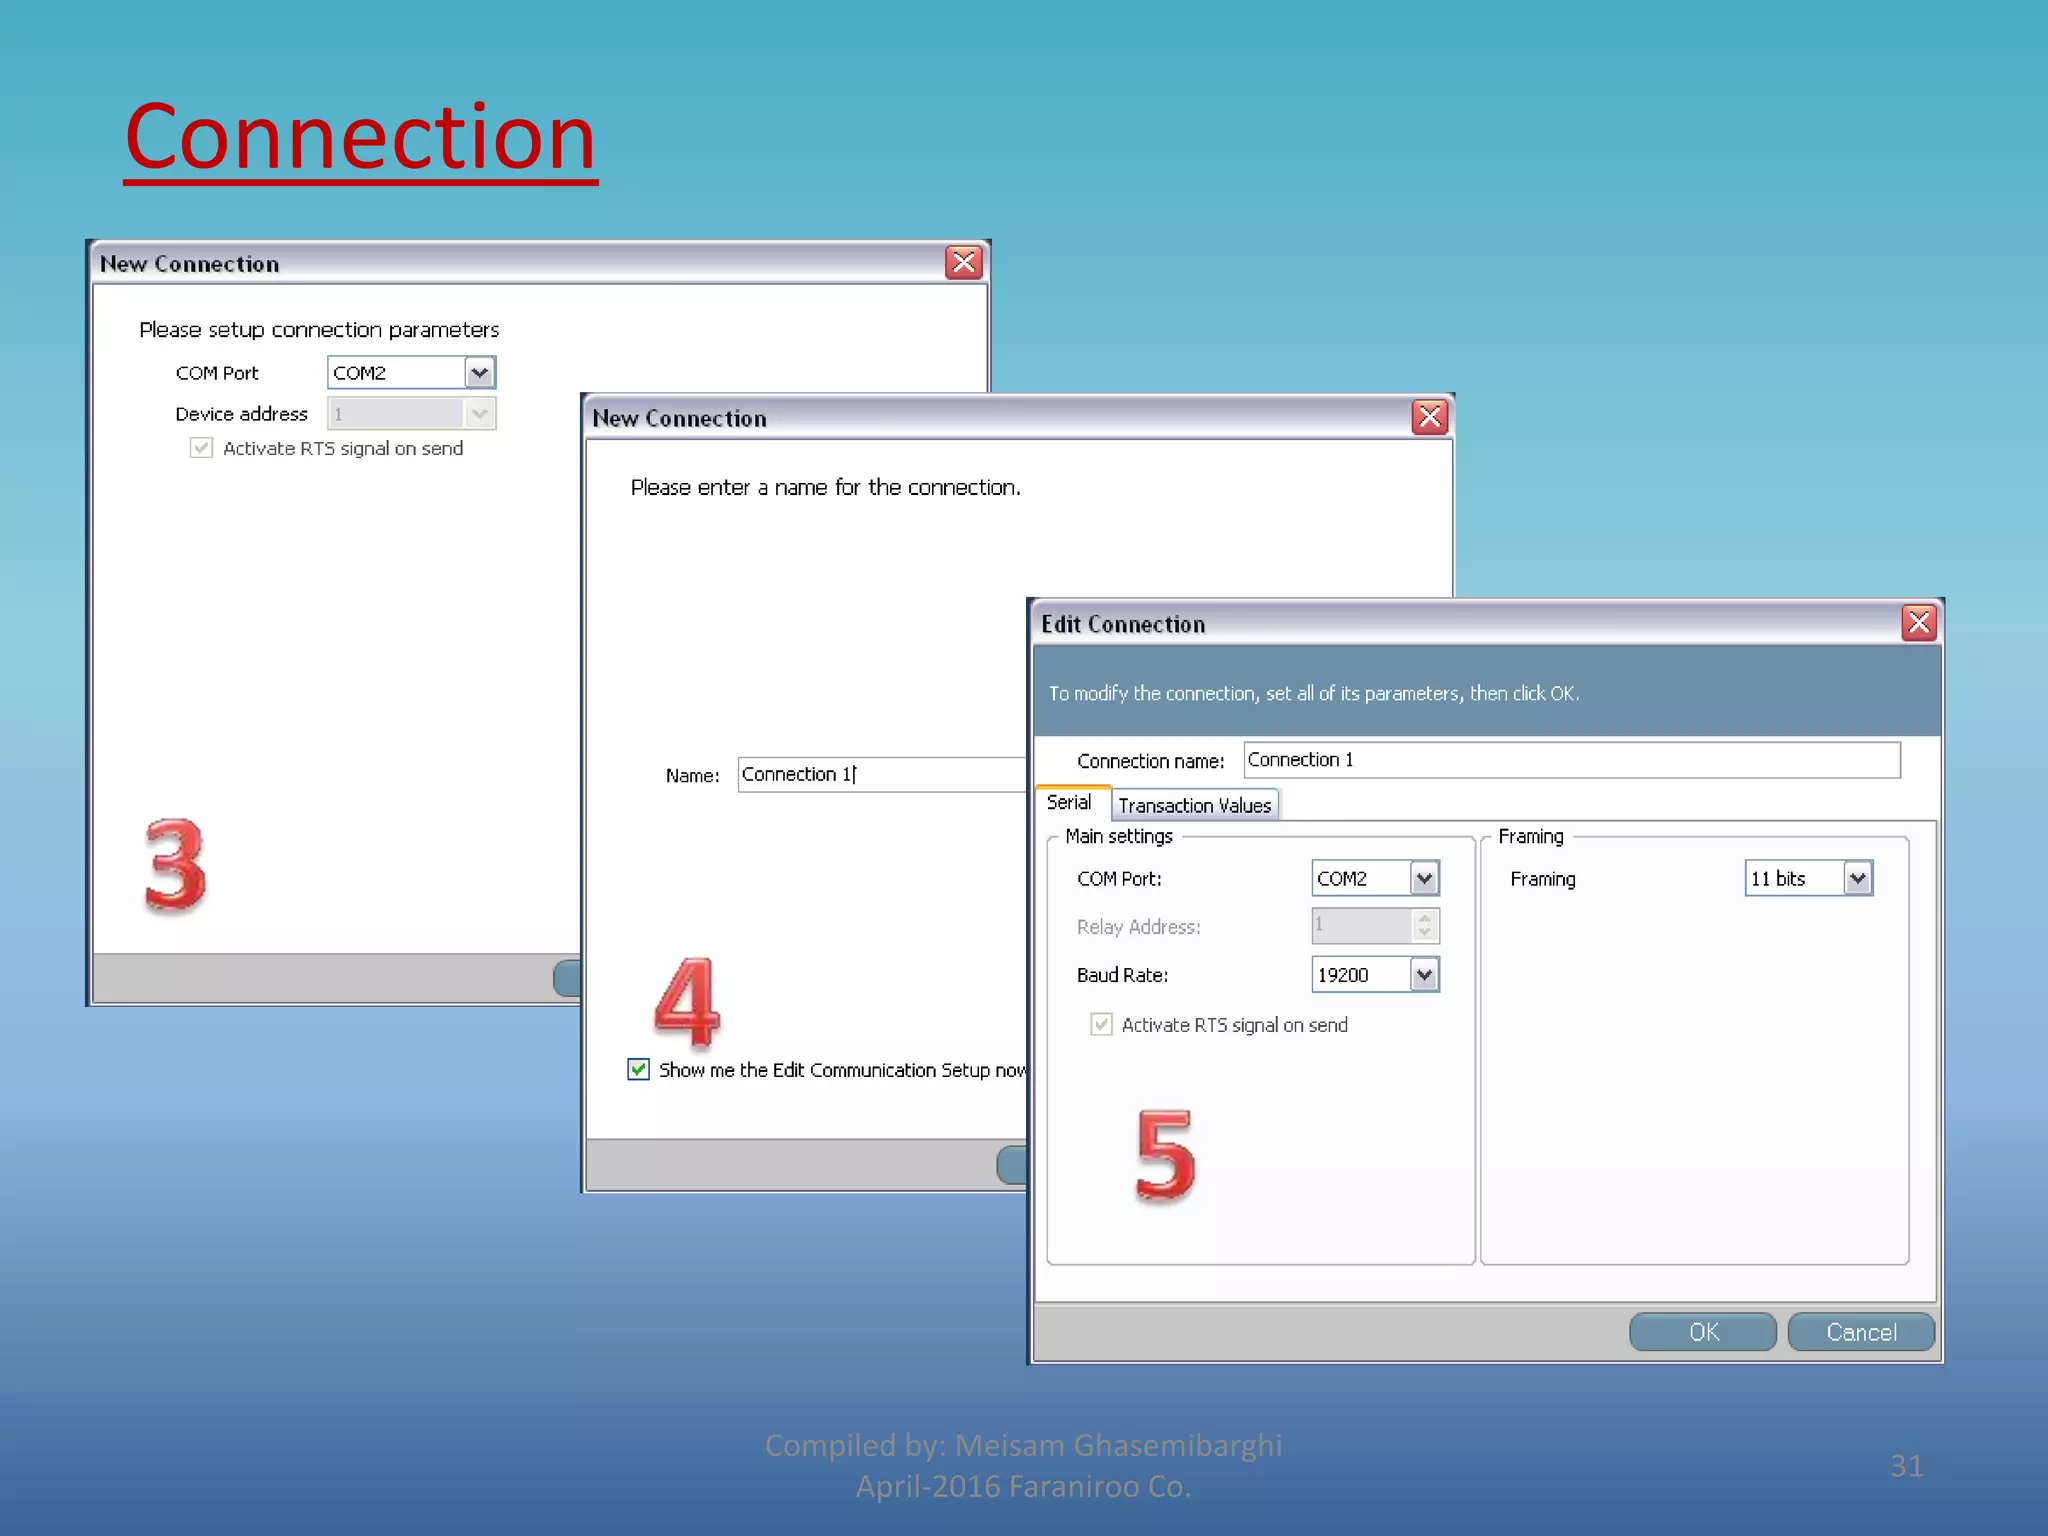Select the Serial tab
2048x1536 pixels.
1069,803
